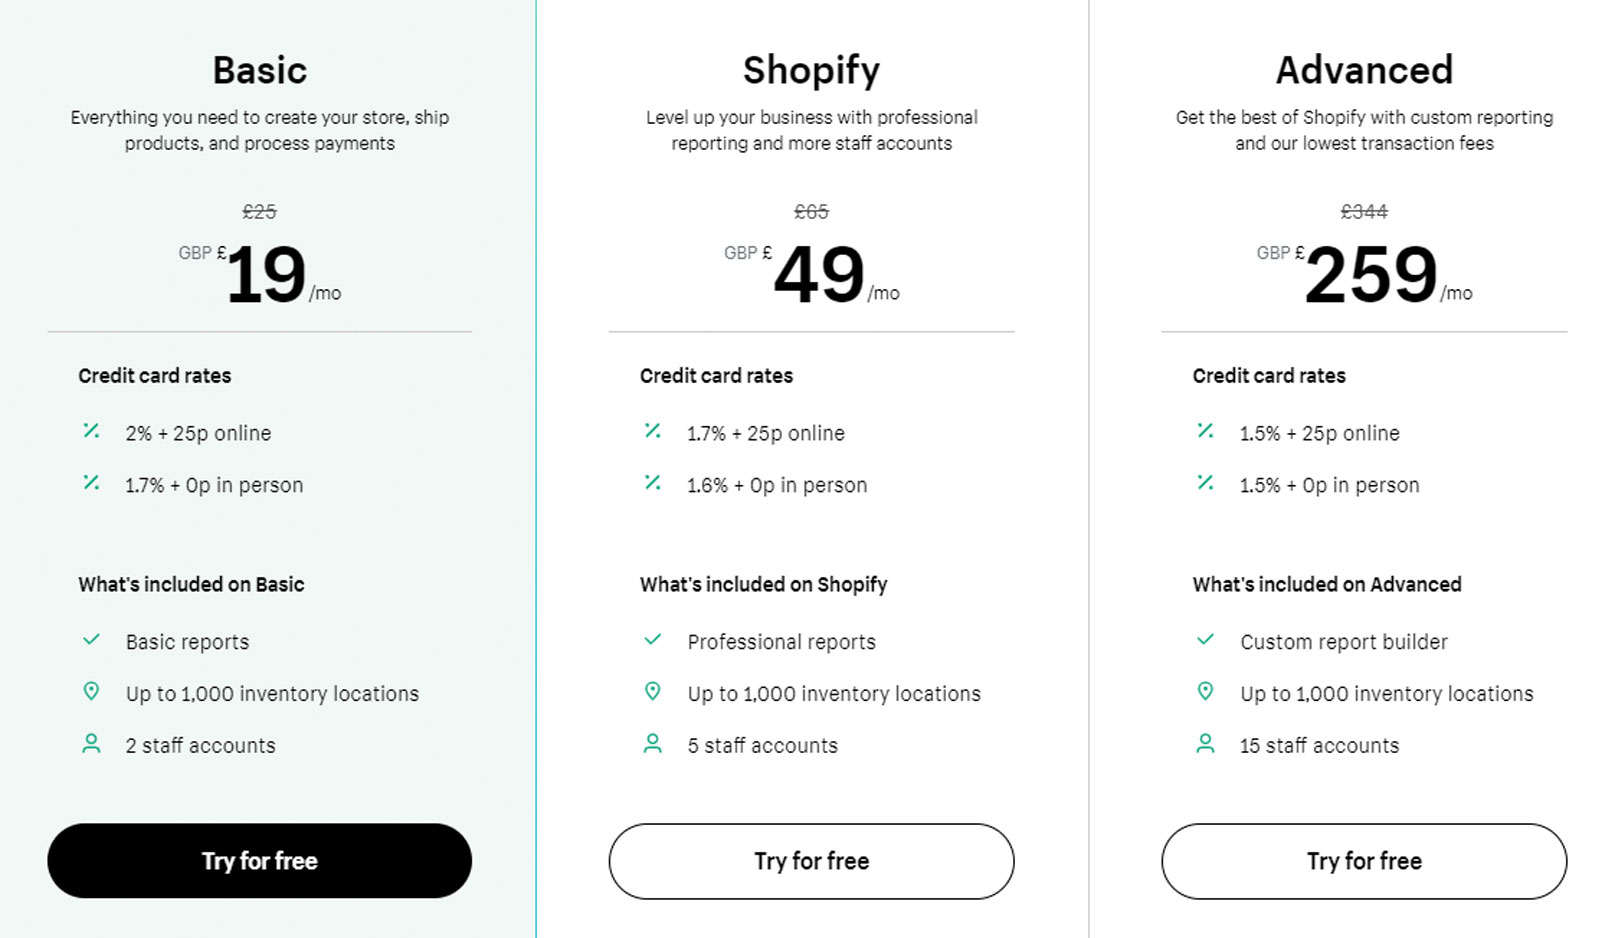Screen dimensions: 1622x938
Task: Click Try for free on the Shopify plan
Action: [810, 860]
